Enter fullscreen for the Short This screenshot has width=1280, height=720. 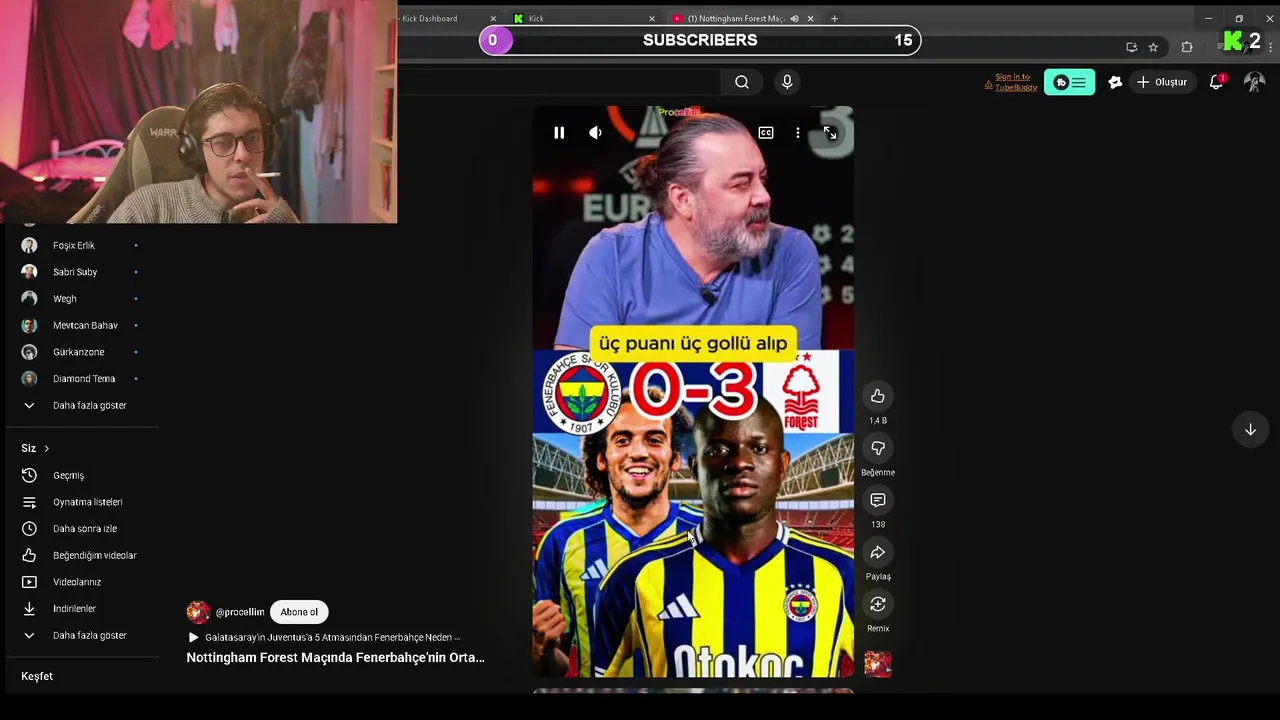829,132
